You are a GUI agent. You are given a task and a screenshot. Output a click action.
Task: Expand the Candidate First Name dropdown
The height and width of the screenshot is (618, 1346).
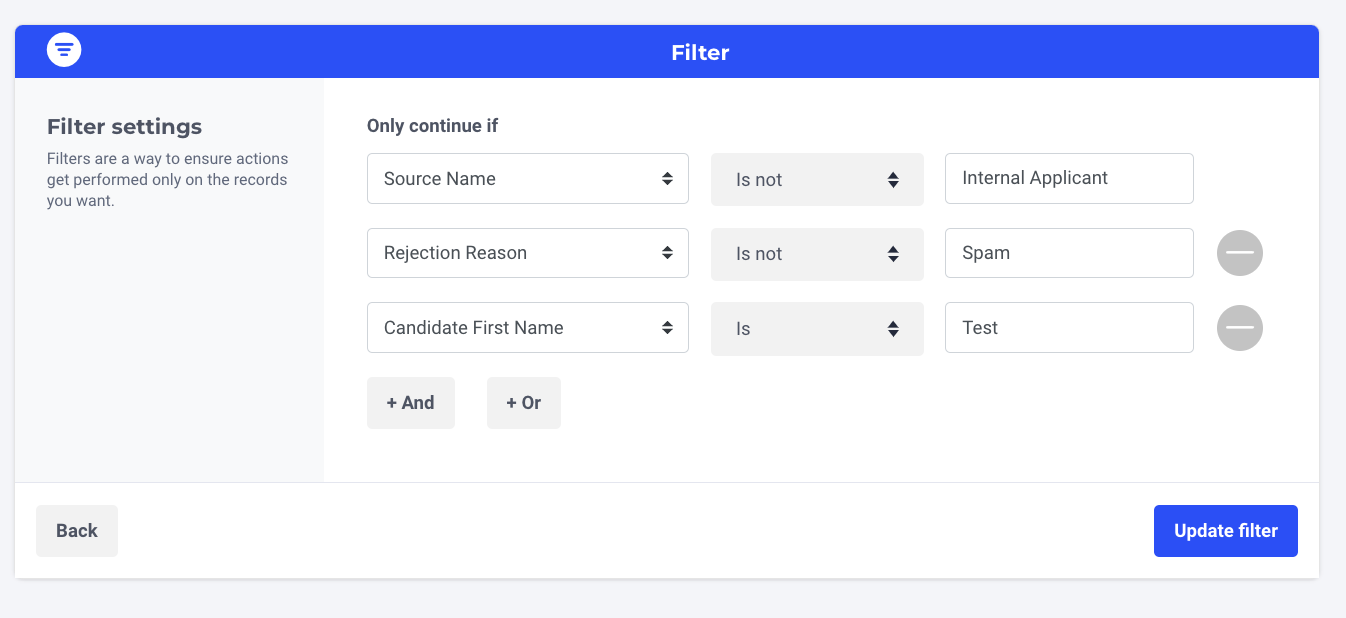[527, 328]
